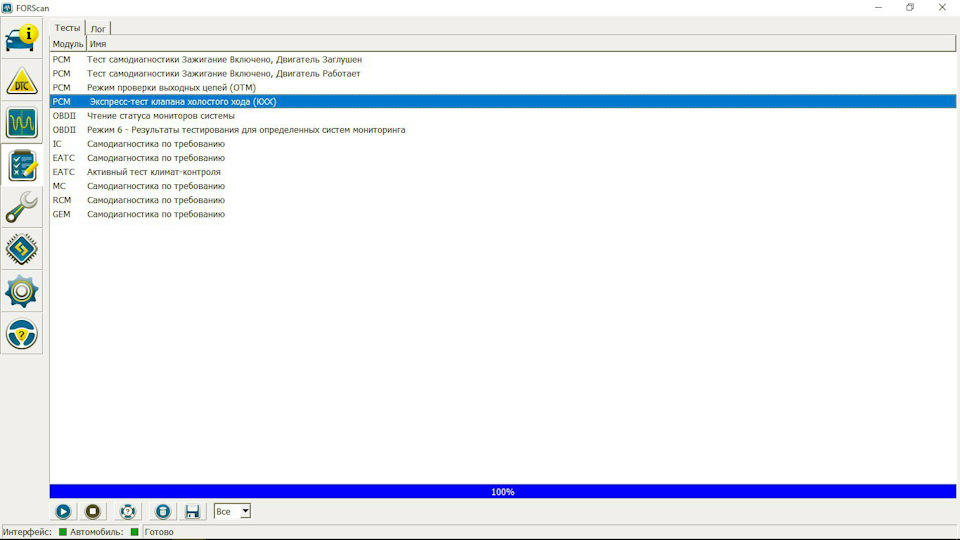Sort by the 'Модуль' column header
Screen dimensions: 960x540
pyautogui.click(x=67, y=44)
